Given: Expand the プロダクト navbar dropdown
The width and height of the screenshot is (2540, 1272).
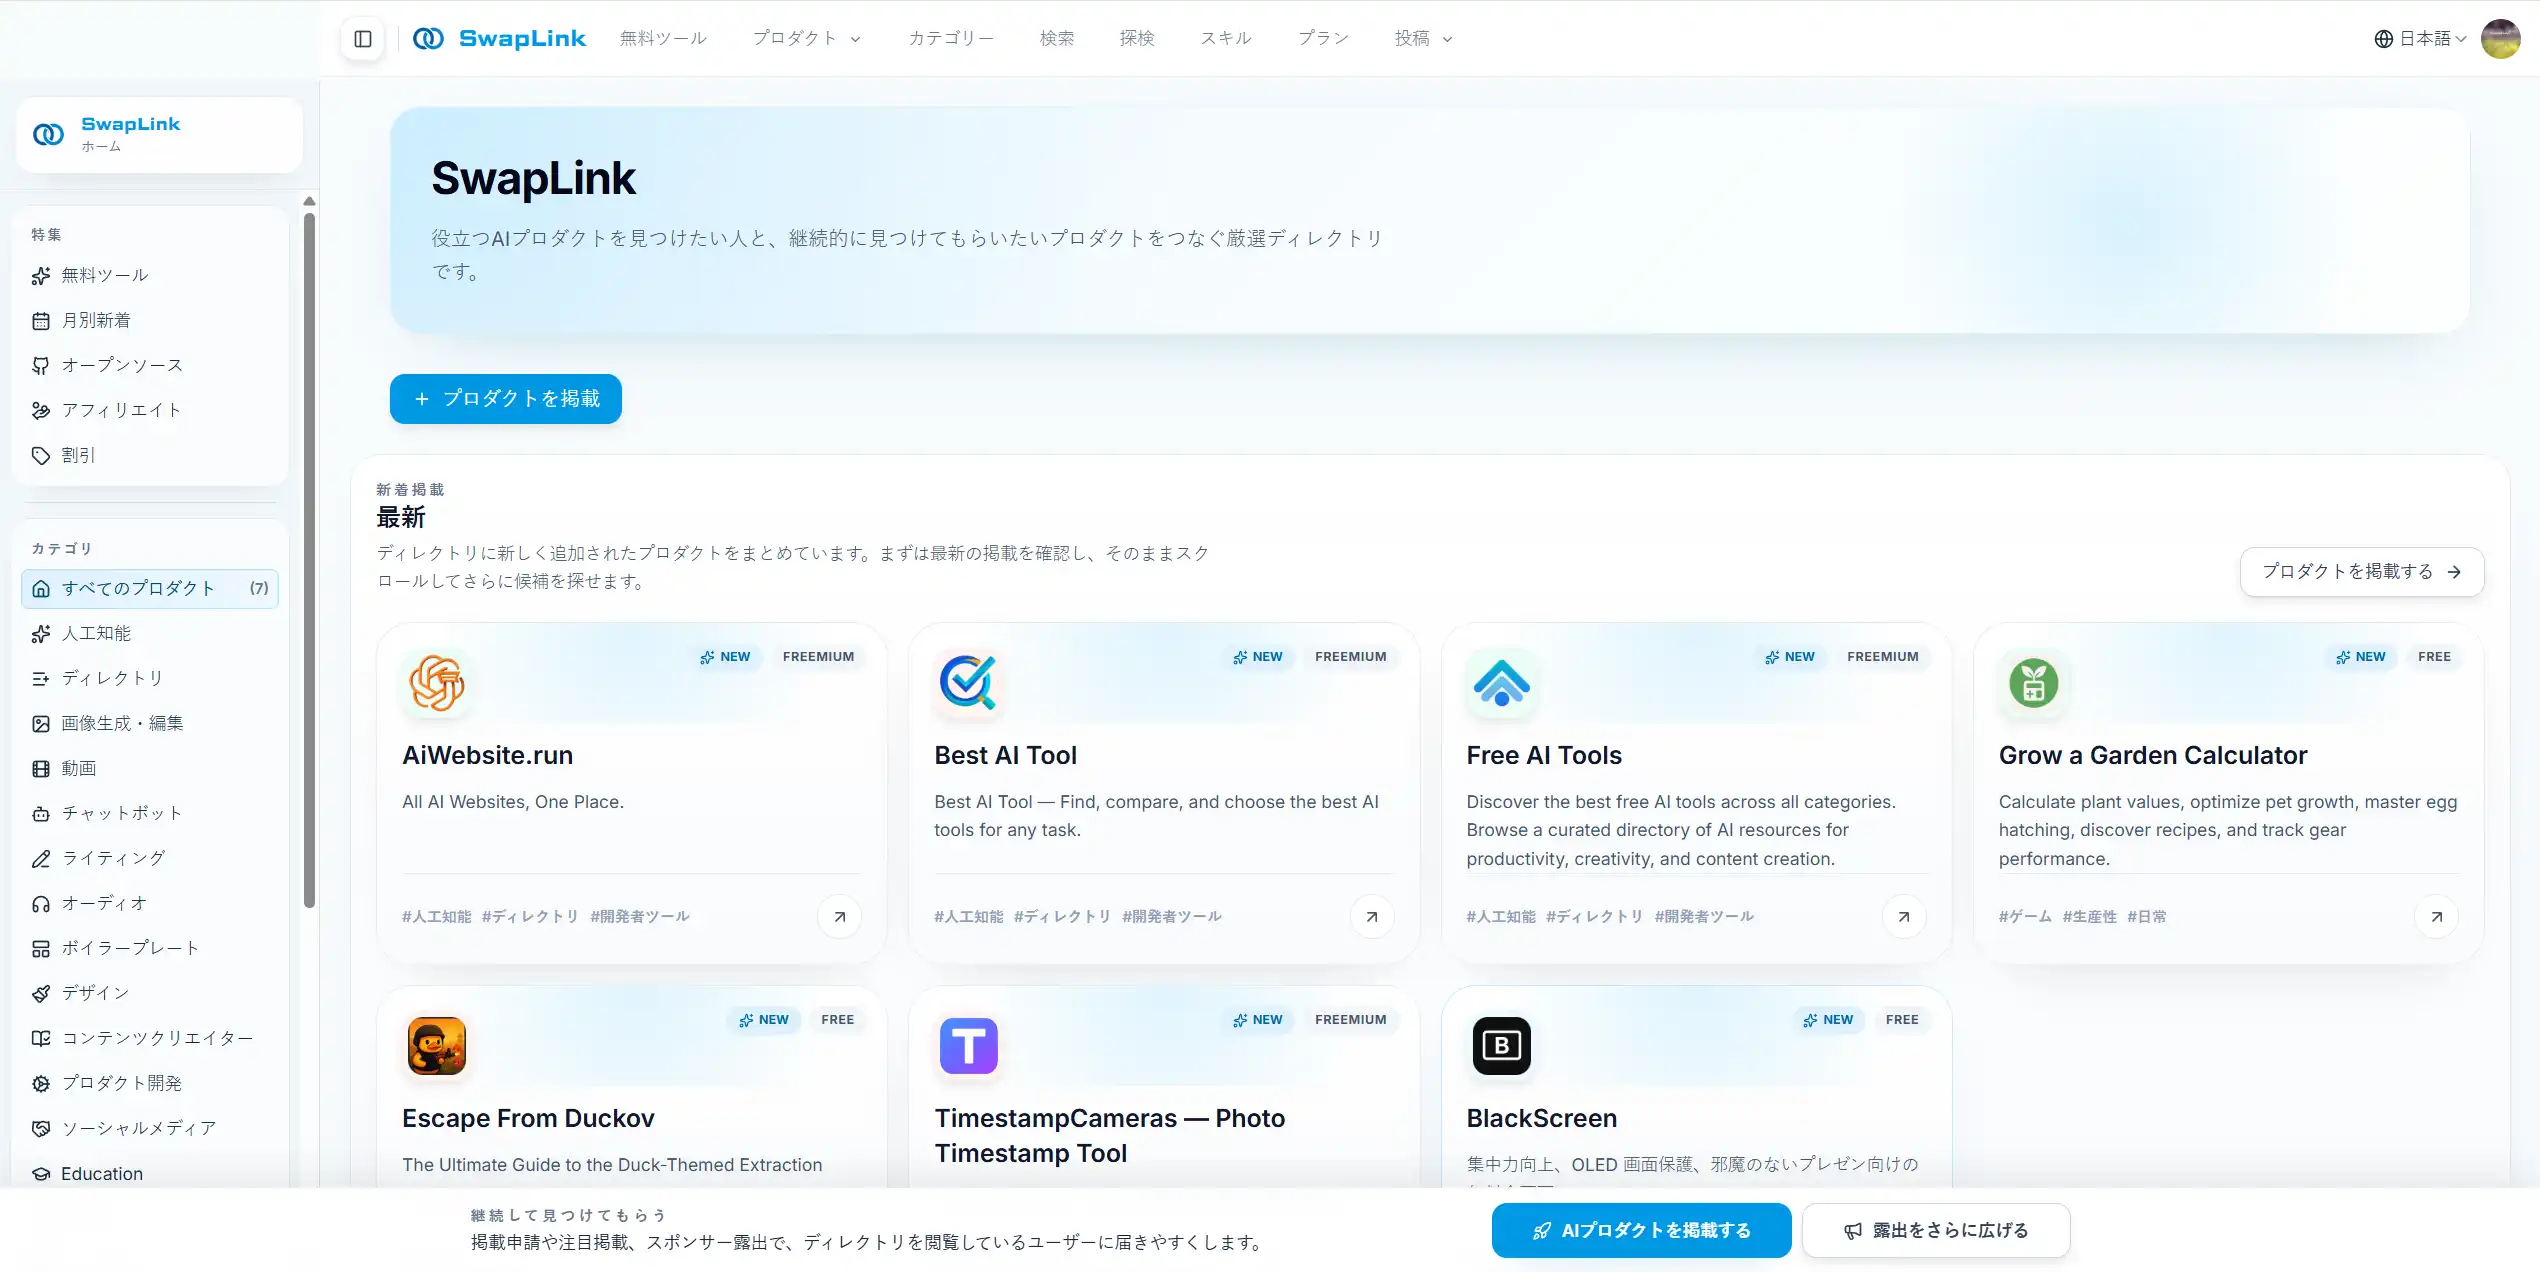Looking at the screenshot, I should click(807, 39).
